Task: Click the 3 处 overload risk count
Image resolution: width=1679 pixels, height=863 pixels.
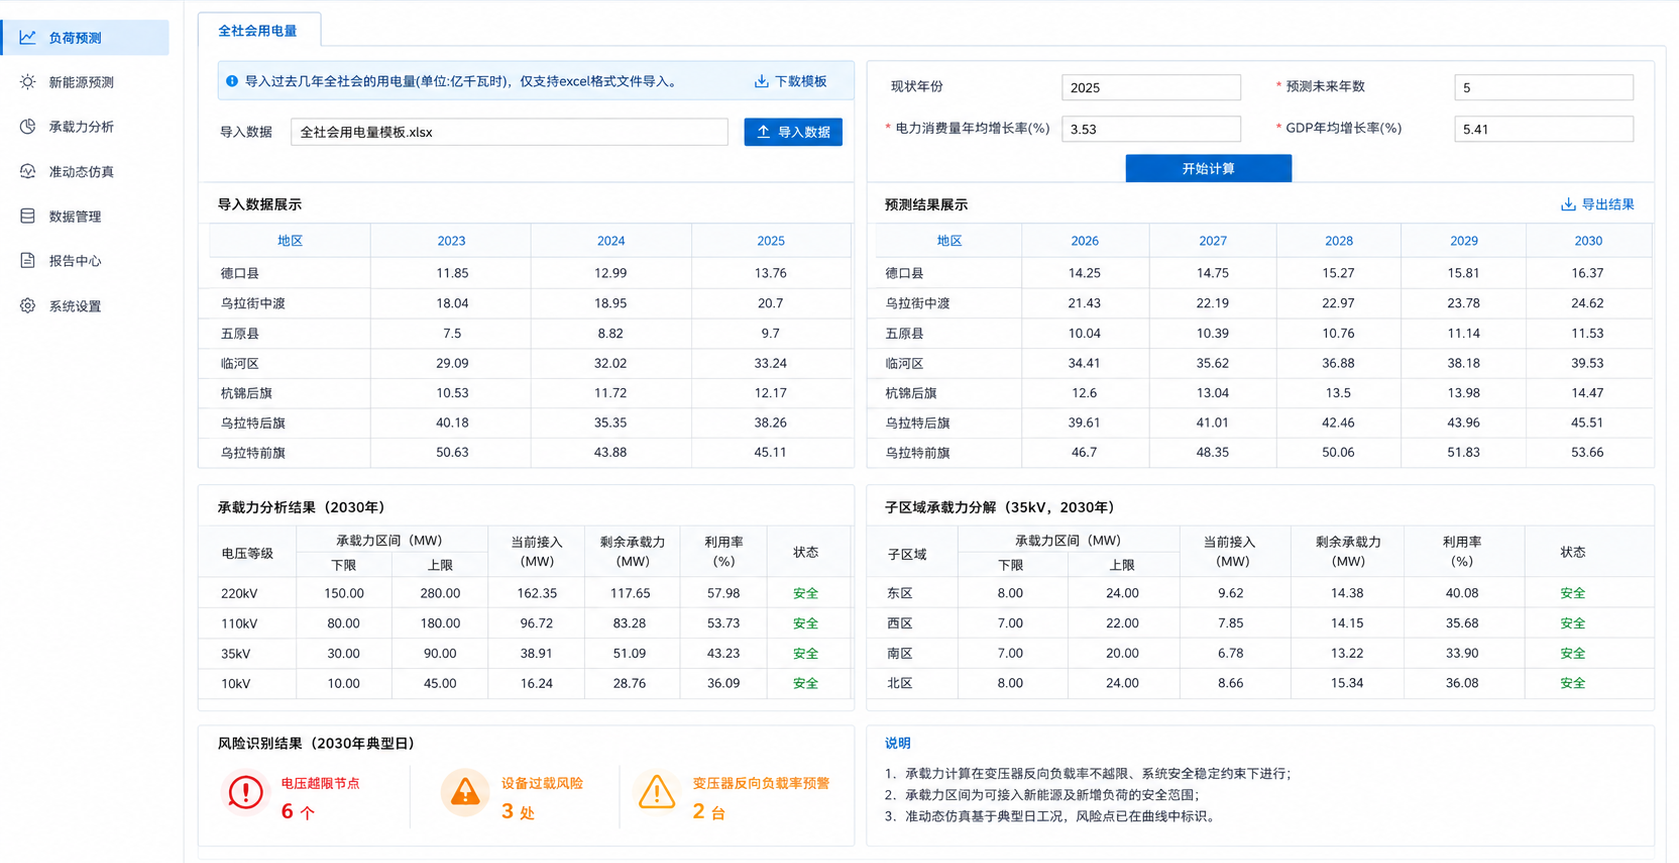Action: (x=518, y=811)
